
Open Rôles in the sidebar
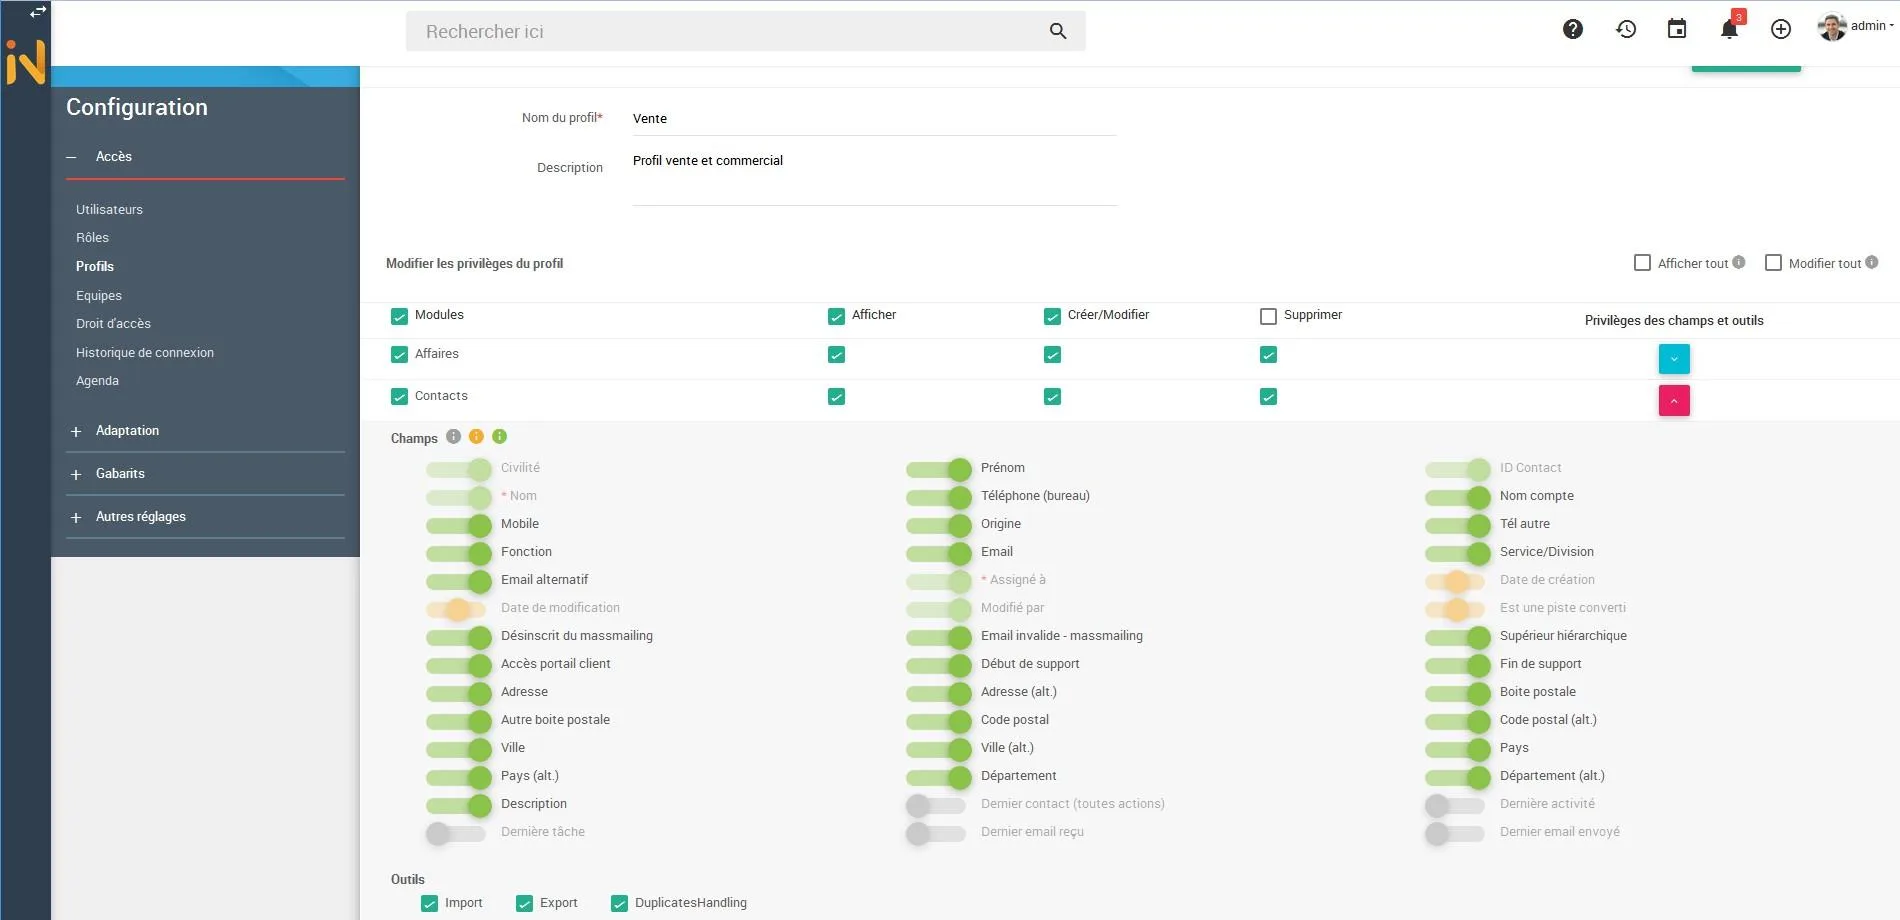click(92, 237)
